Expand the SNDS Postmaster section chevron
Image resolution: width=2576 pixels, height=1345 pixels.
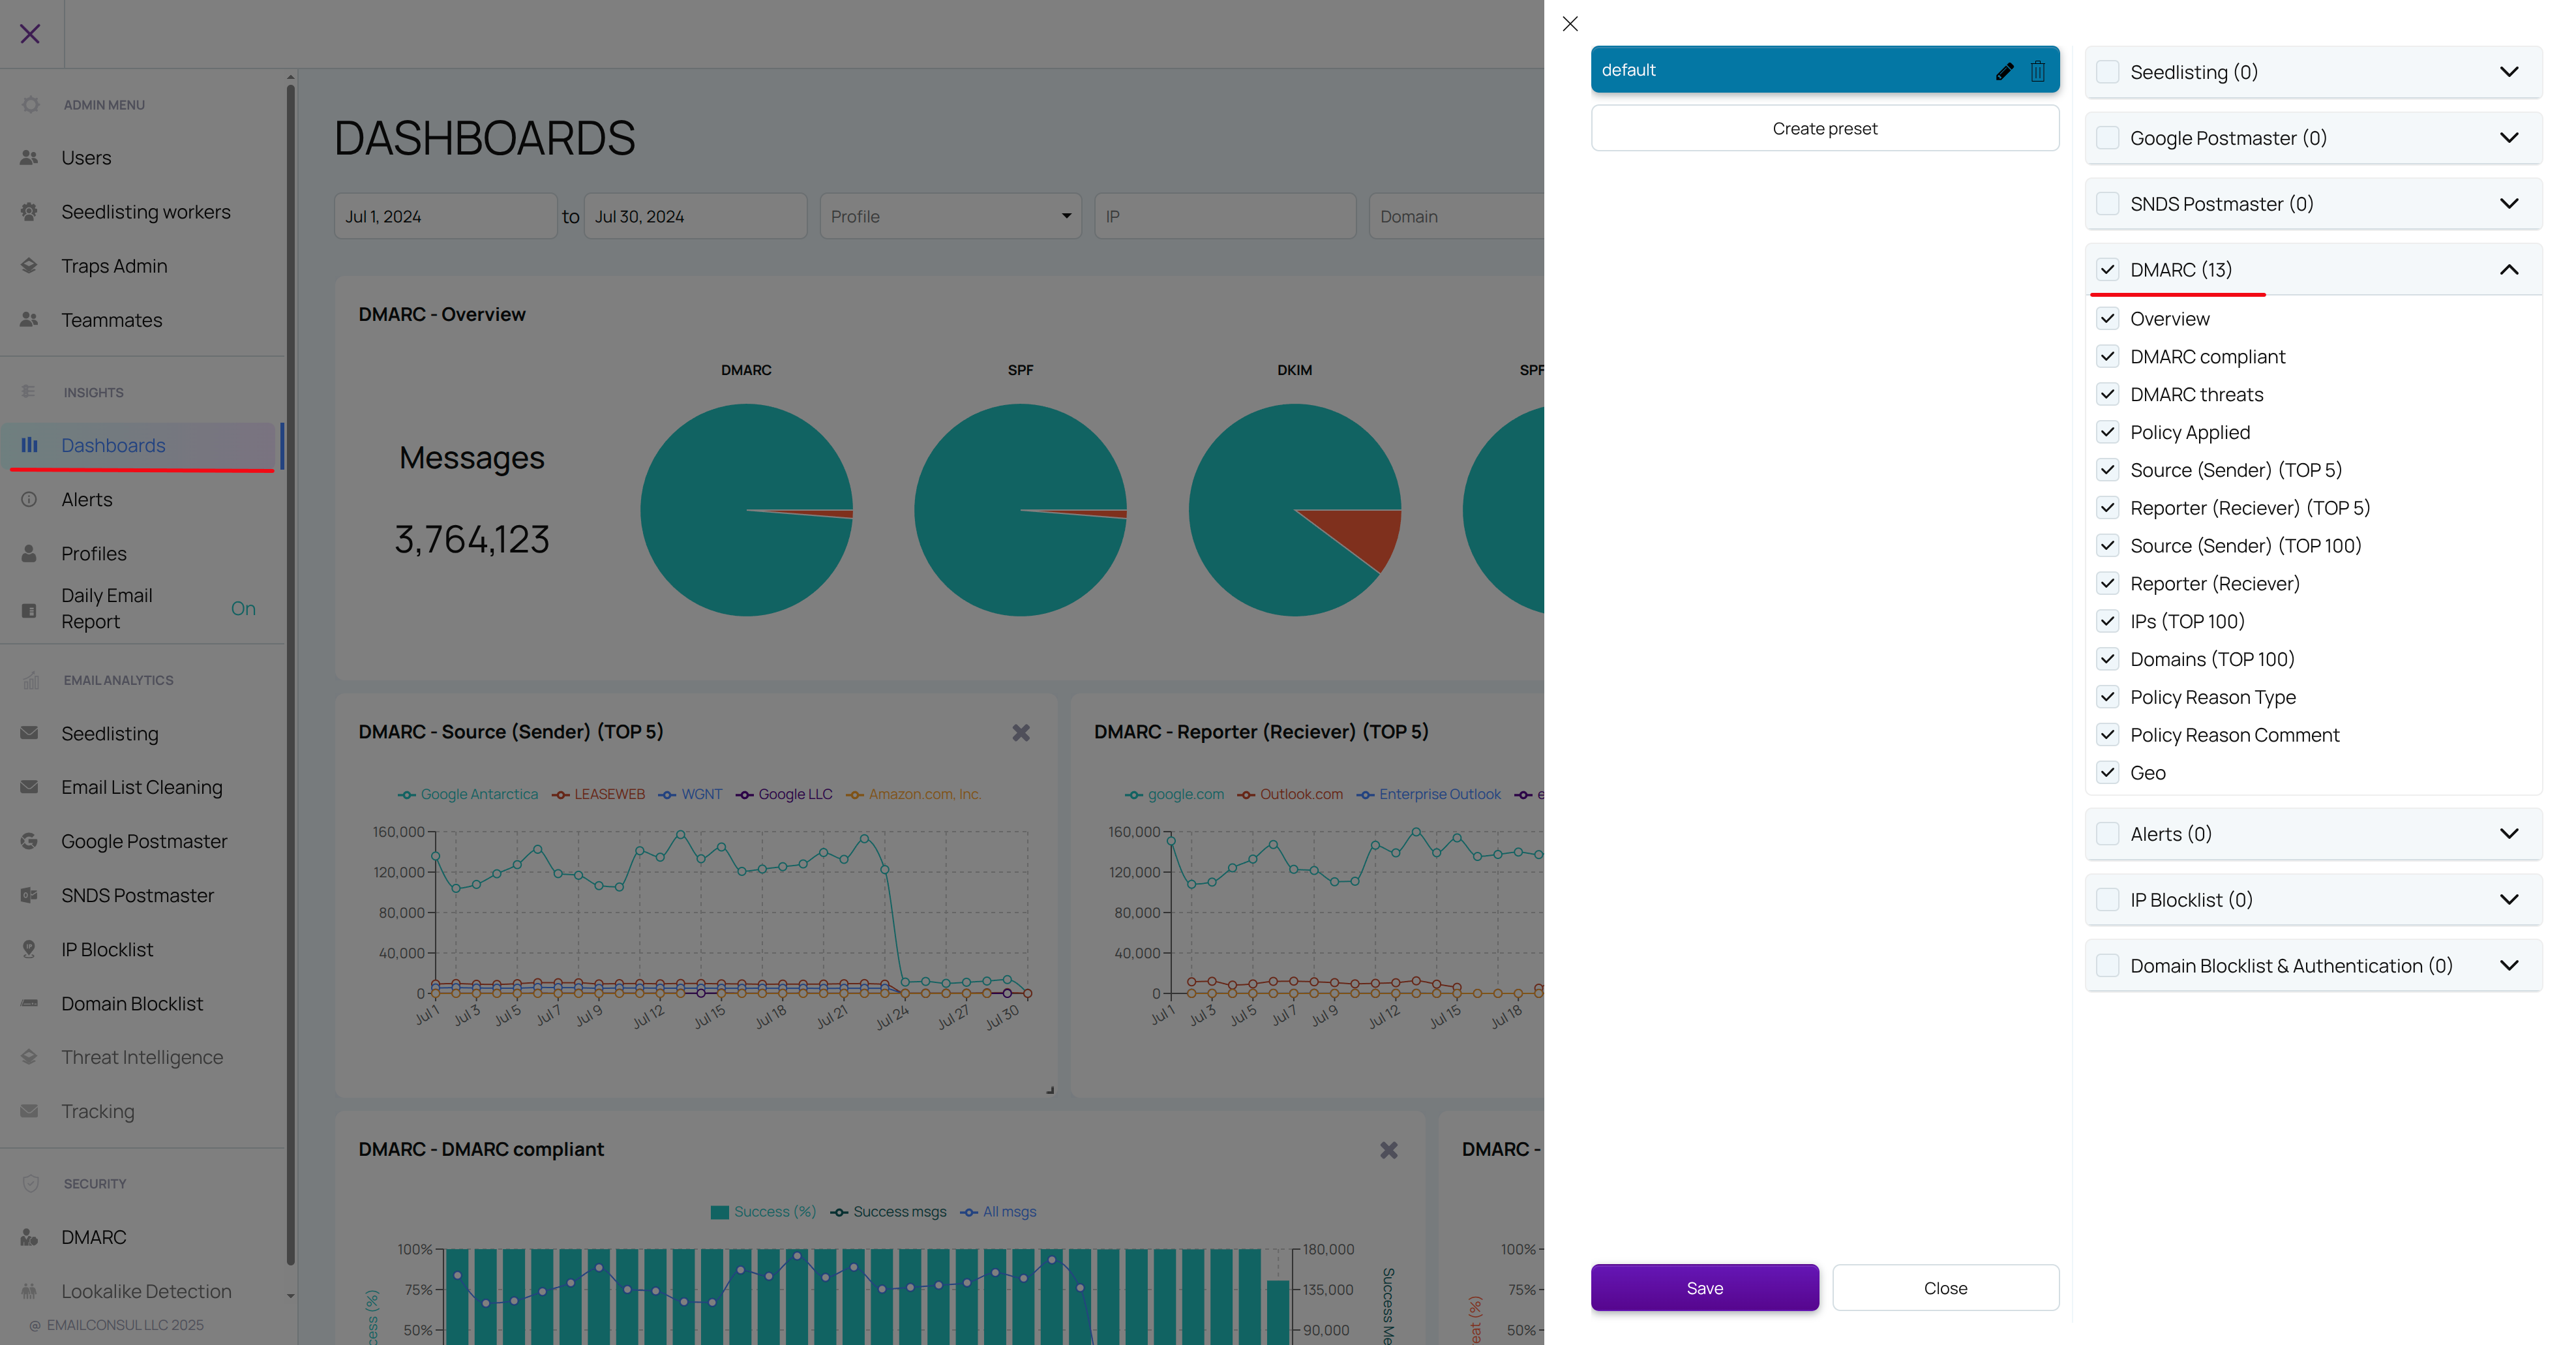[x=2508, y=204]
